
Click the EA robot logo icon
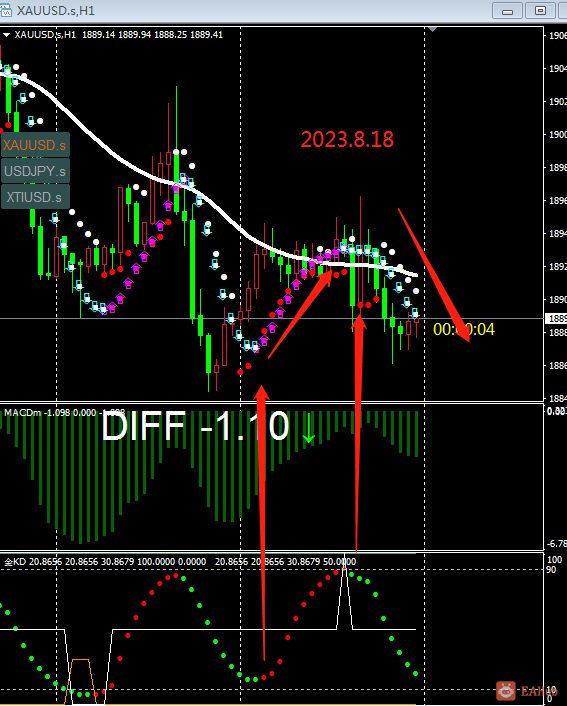click(506, 691)
